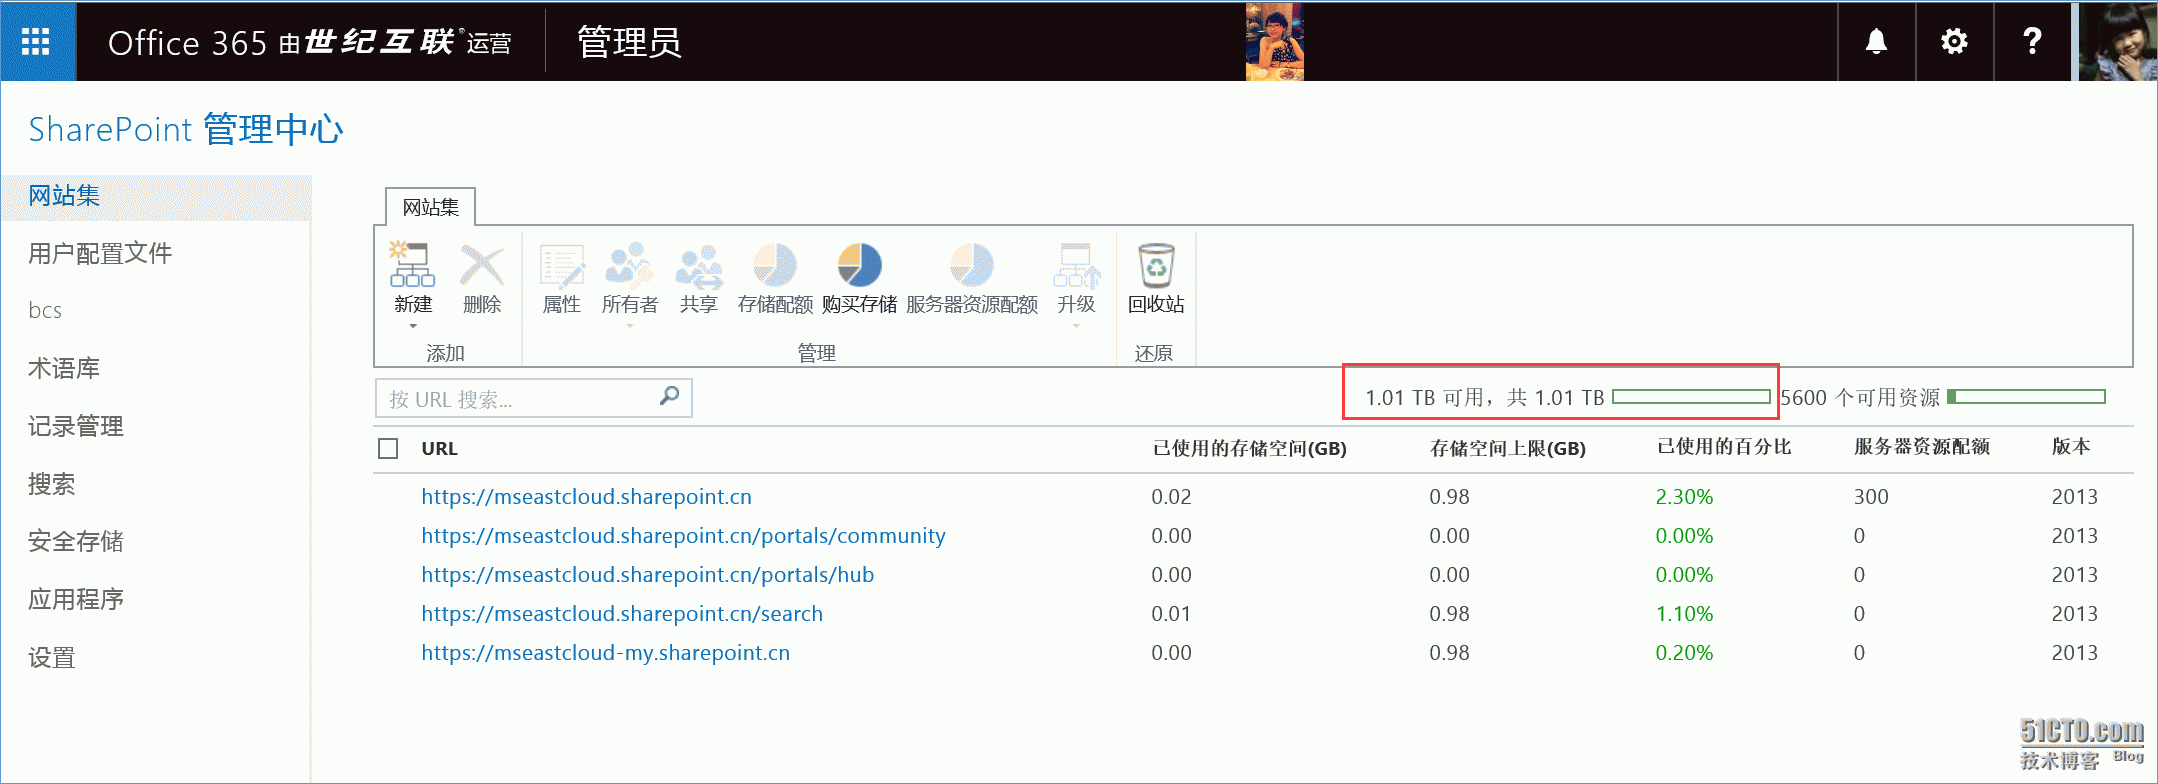Click the URL column header
The image size is (2158, 784).
439,448
